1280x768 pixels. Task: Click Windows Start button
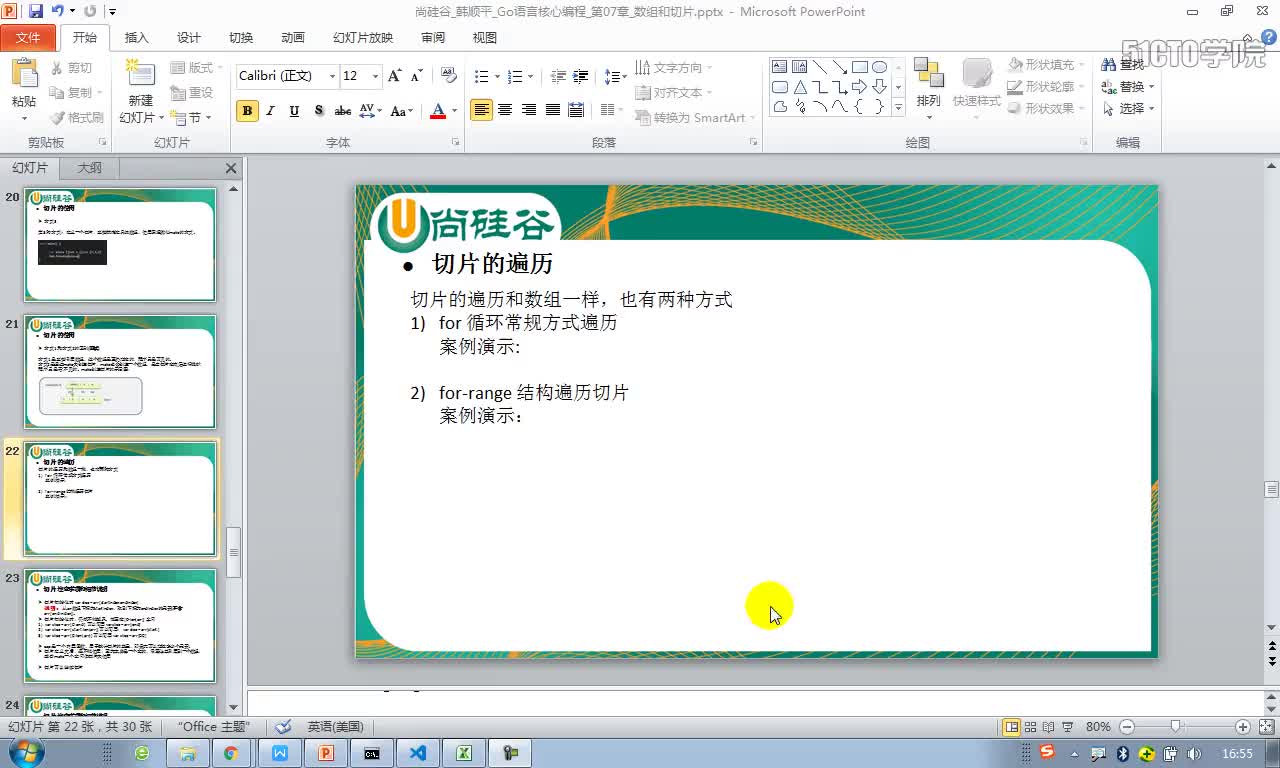(25, 752)
